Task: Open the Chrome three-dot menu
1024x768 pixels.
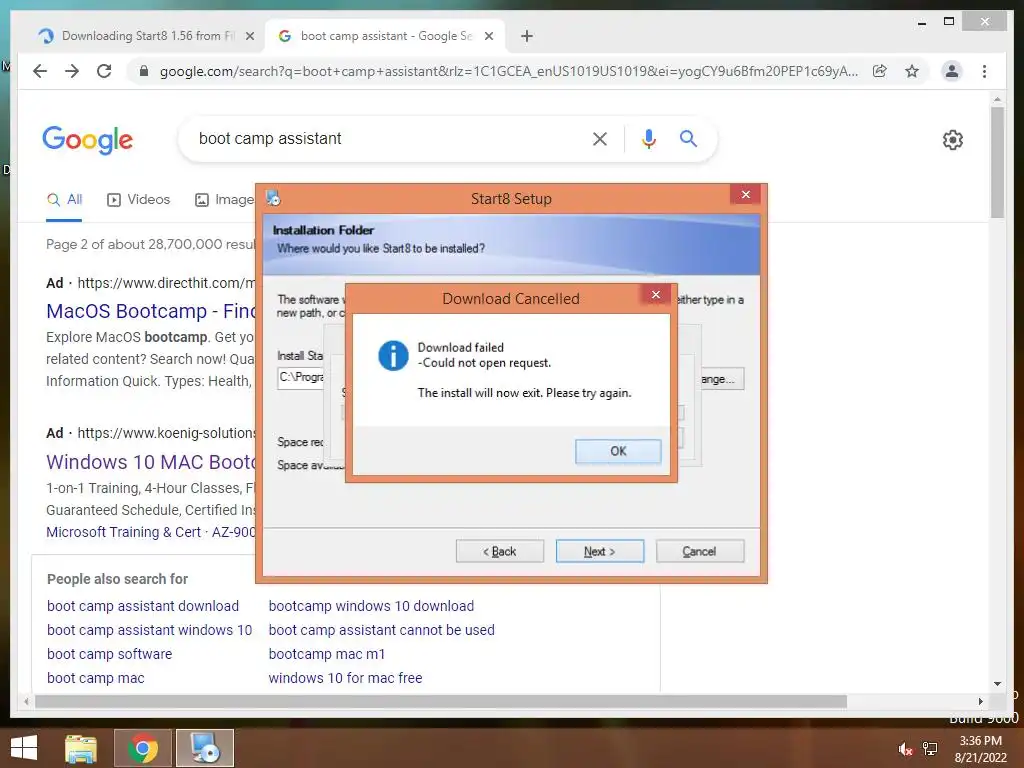Action: (984, 71)
